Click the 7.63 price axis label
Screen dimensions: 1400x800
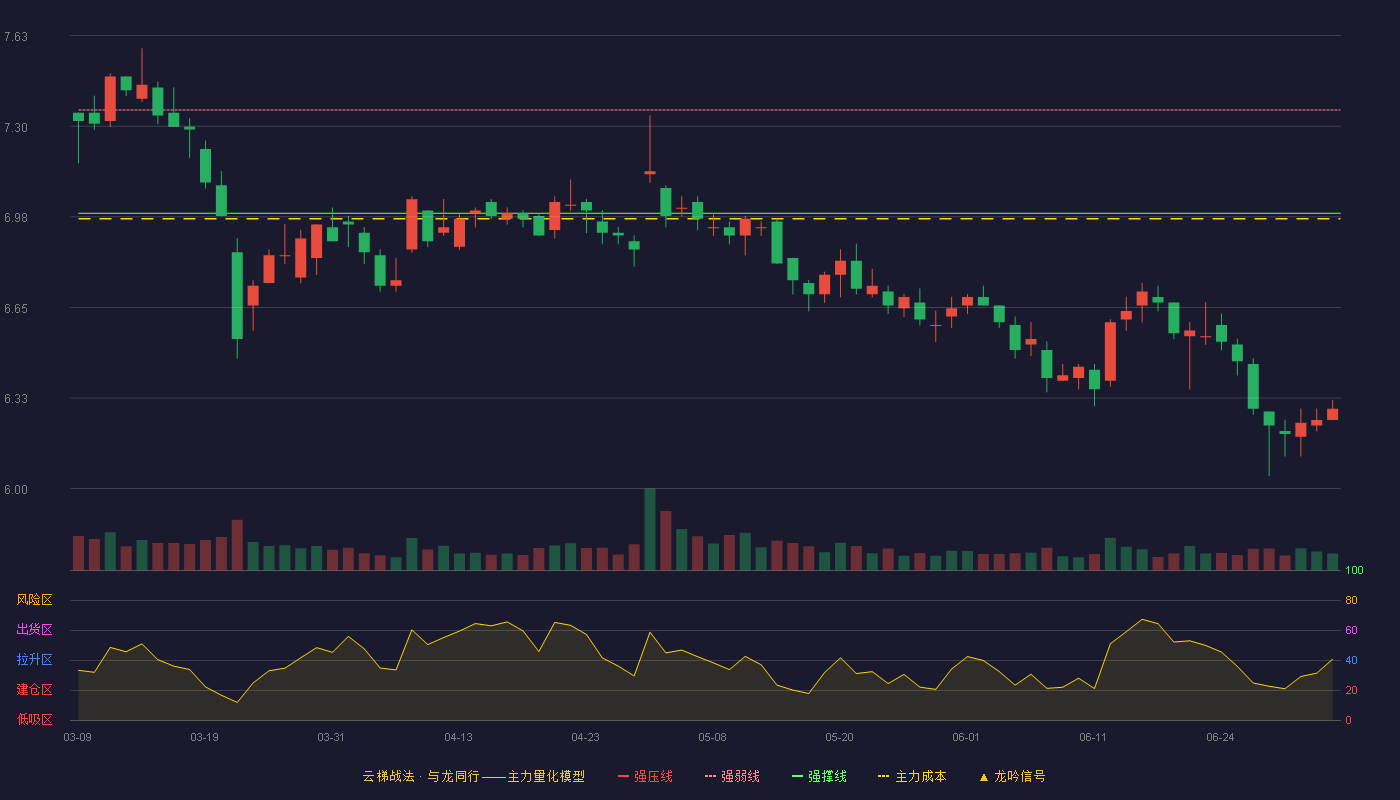click(x=16, y=37)
